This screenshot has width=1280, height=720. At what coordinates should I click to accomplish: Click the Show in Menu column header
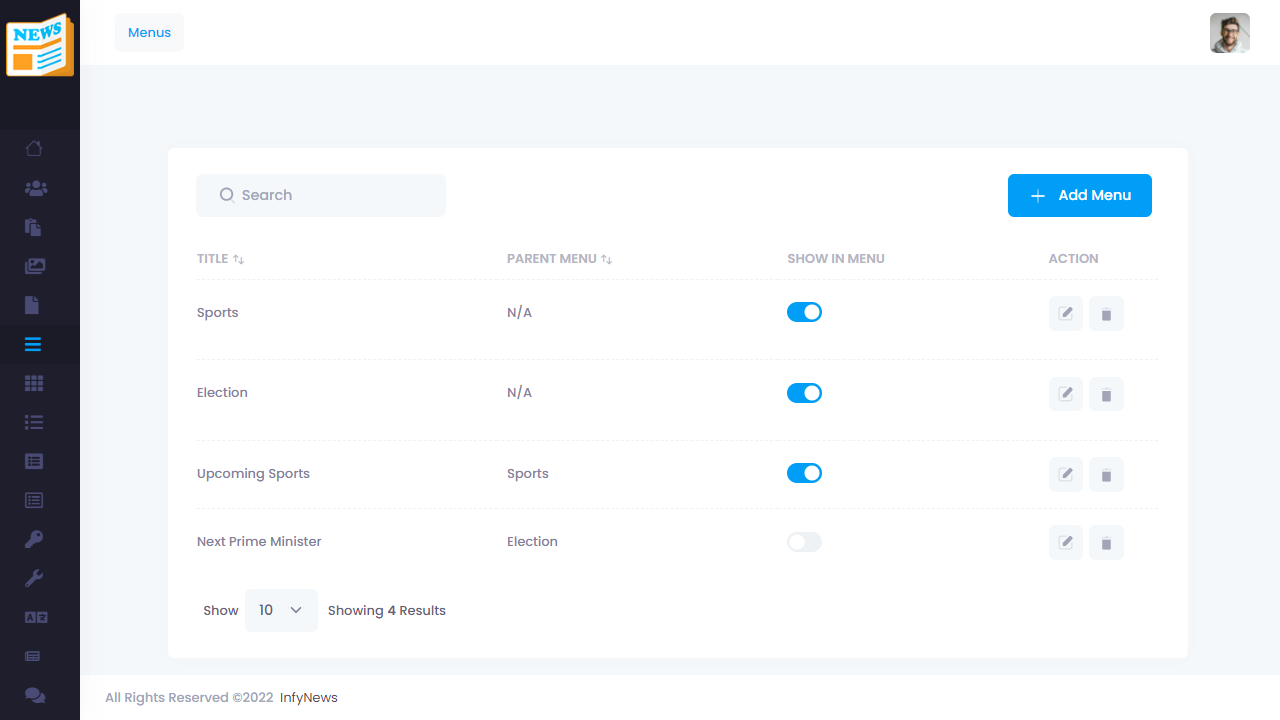(836, 258)
